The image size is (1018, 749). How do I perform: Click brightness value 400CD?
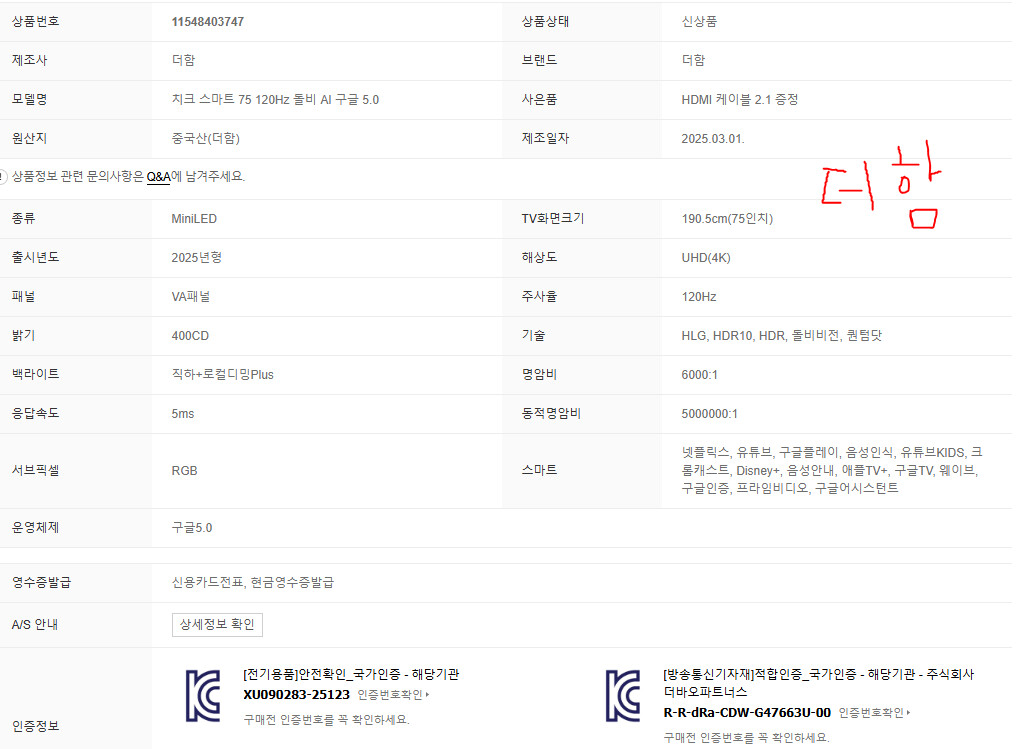pyautogui.click(x=190, y=336)
